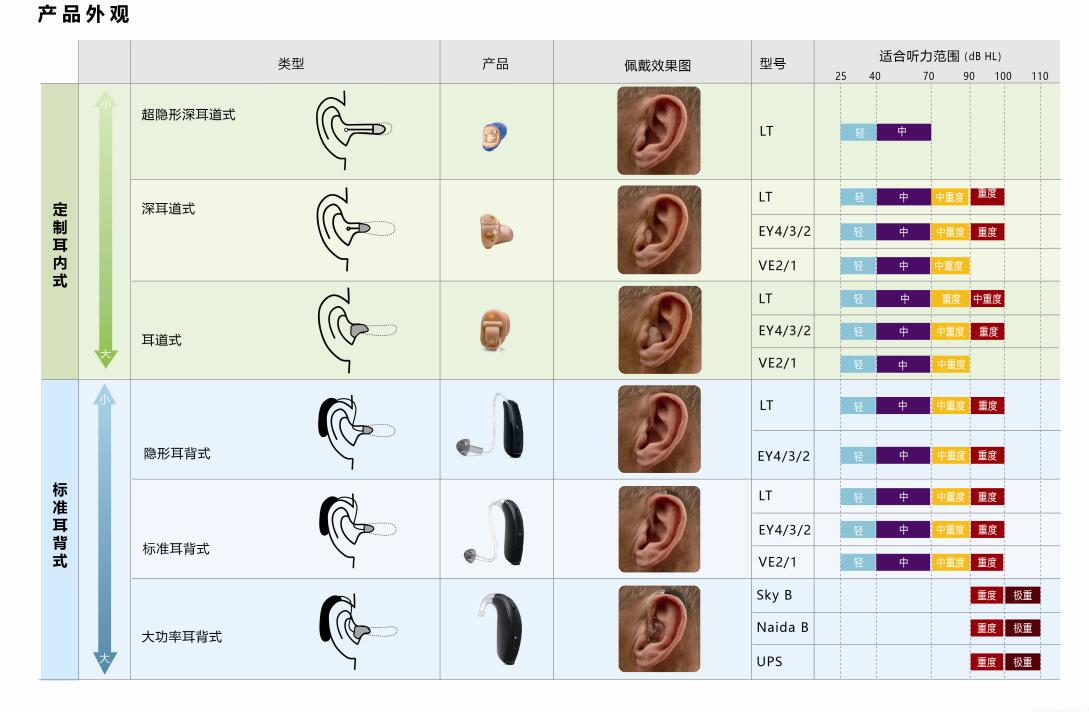Select the 大功率耳背式 ear diagram
Screen dimensions: 1089x712
click(354, 630)
